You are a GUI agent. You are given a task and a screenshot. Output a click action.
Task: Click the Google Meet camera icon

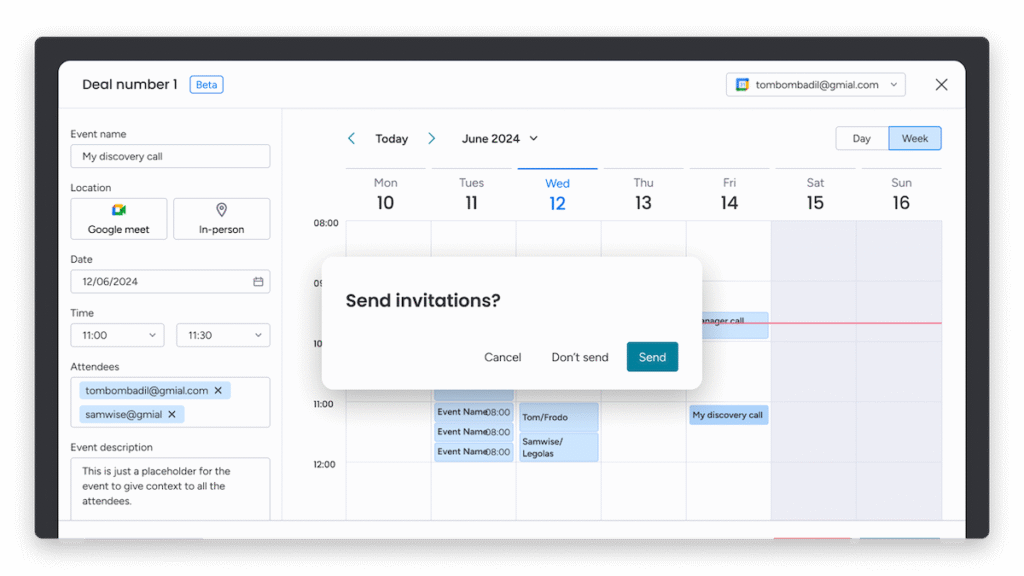click(x=119, y=210)
